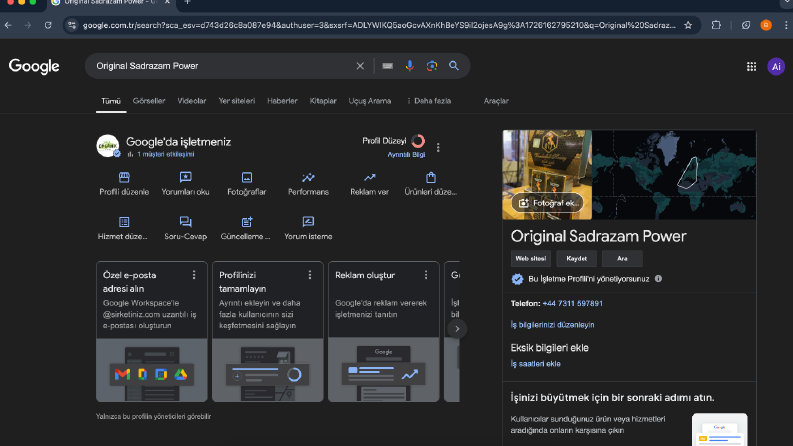
Task: Switch to Görseller tab
Action: pyautogui.click(x=149, y=101)
